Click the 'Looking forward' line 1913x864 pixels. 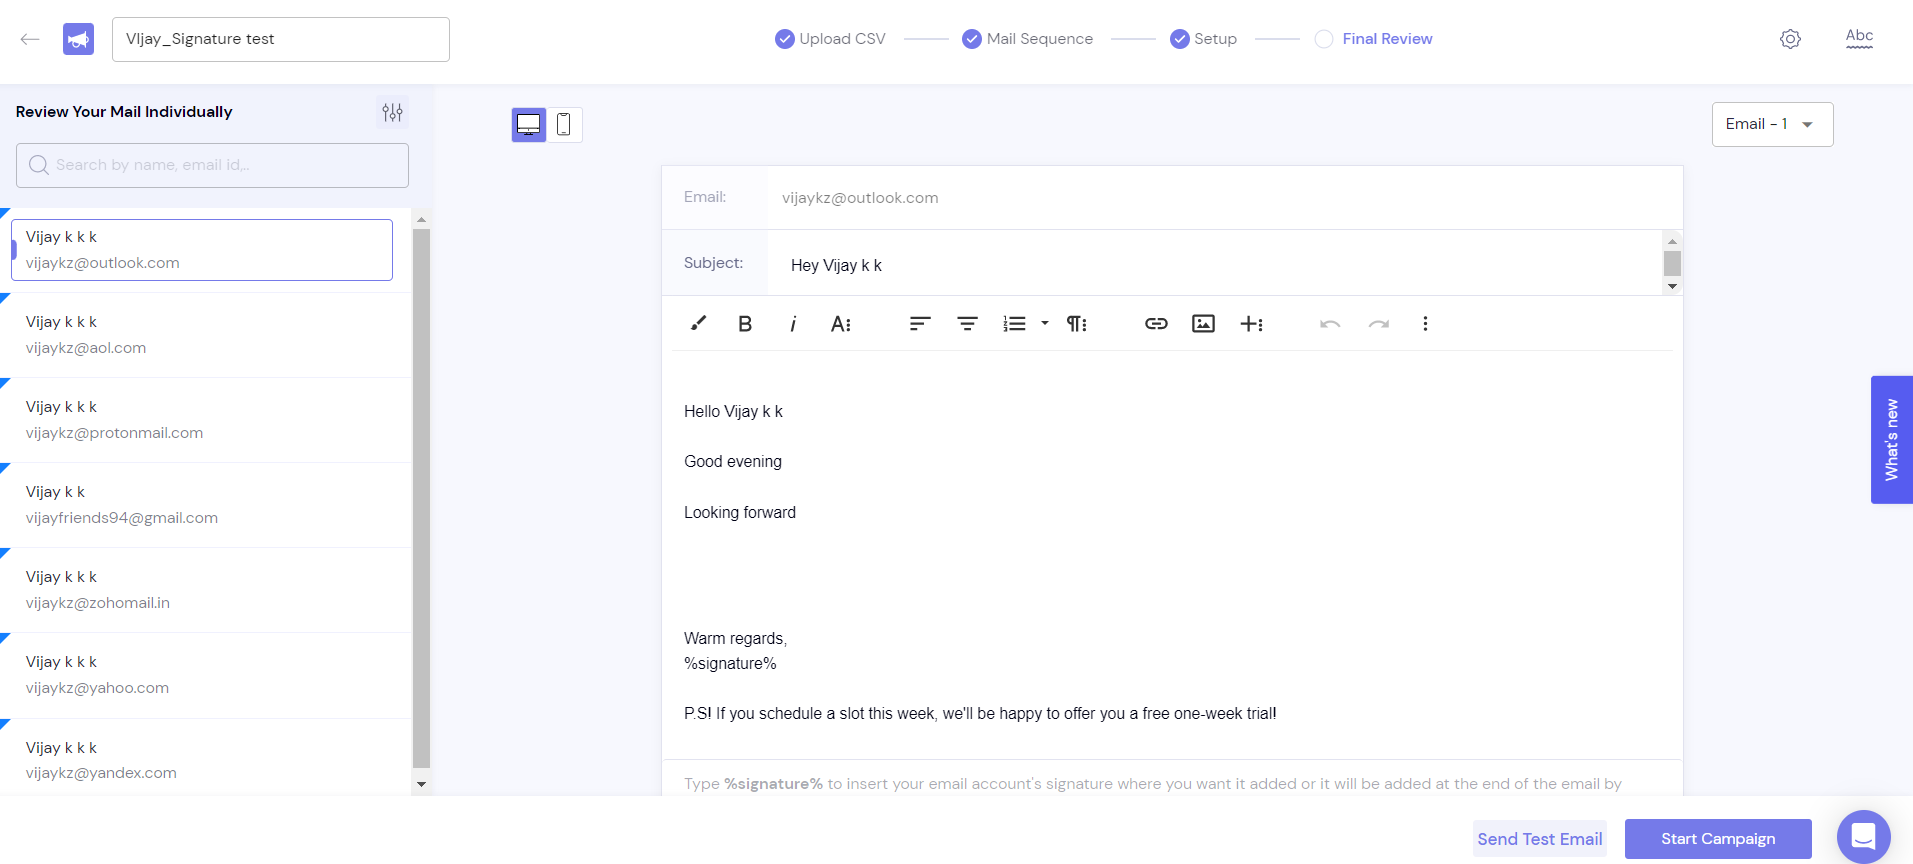point(740,512)
